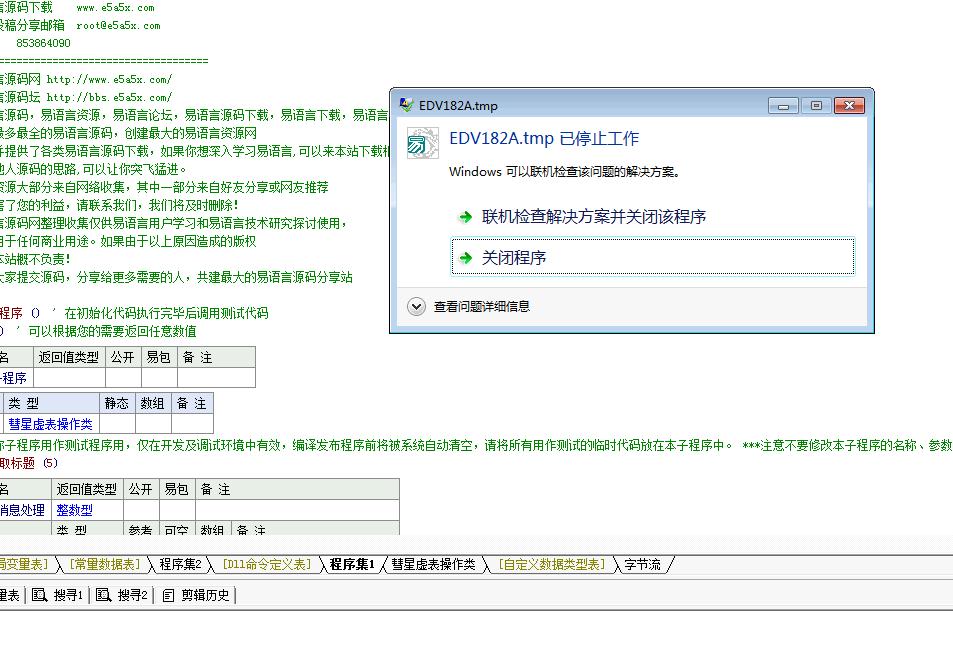This screenshot has width=953, height=652.
Task: Open the 彗星虚表操作类 tab
Action: click(433, 564)
